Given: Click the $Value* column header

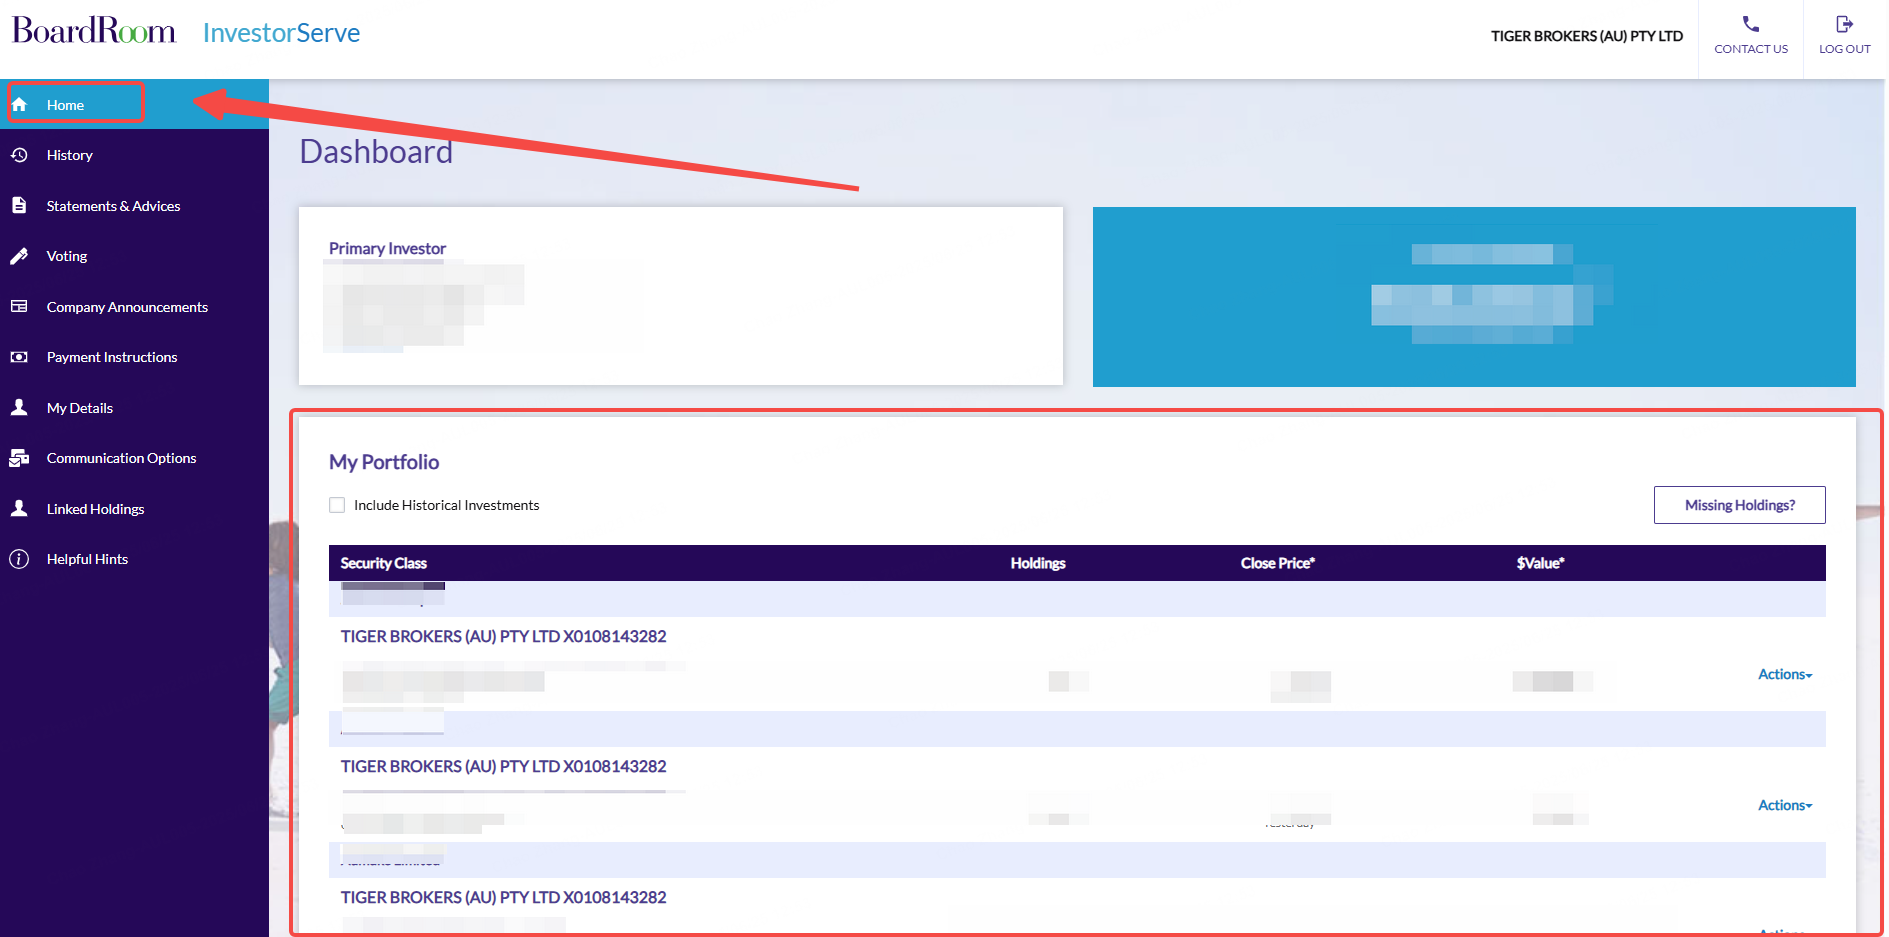Looking at the screenshot, I should click(x=1540, y=563).
